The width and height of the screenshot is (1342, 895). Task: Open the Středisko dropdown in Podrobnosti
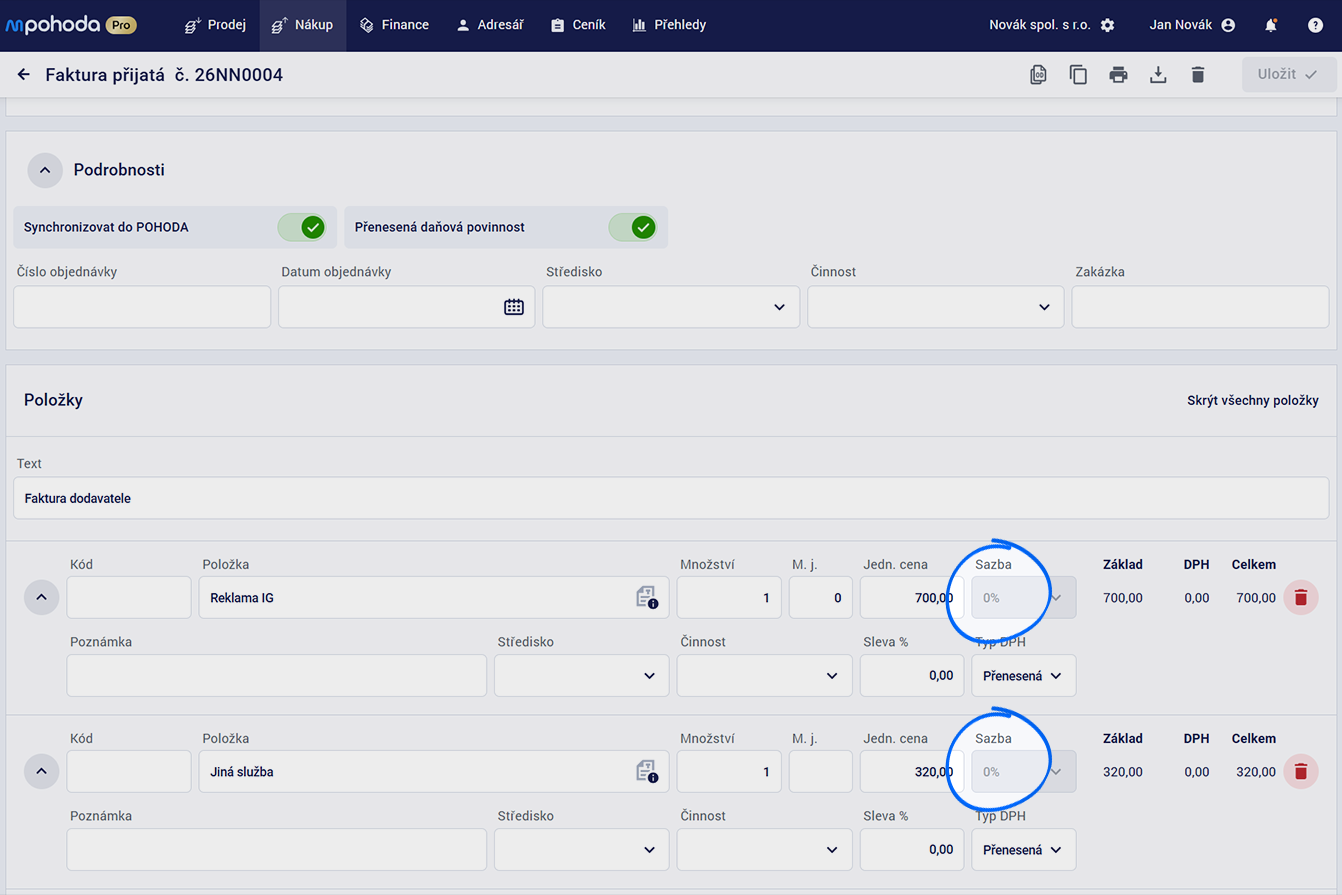point(671,307)
